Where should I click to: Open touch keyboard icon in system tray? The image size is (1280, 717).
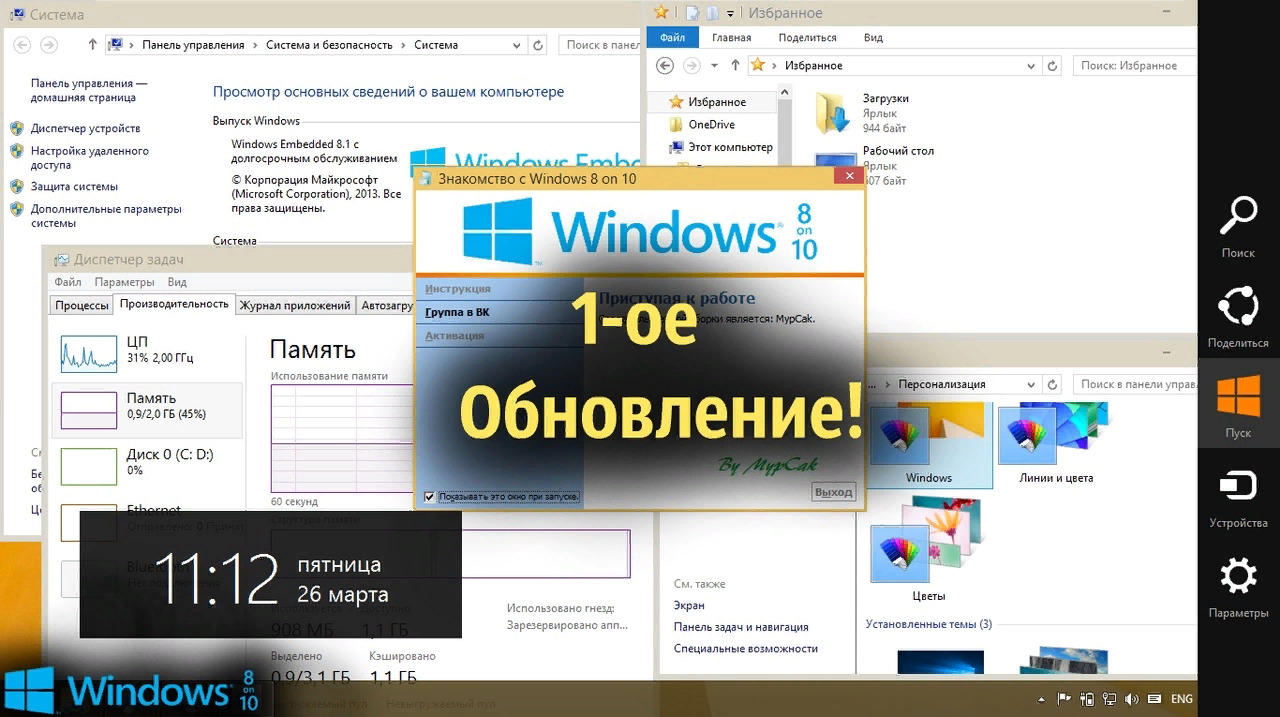coord(1154,699)
